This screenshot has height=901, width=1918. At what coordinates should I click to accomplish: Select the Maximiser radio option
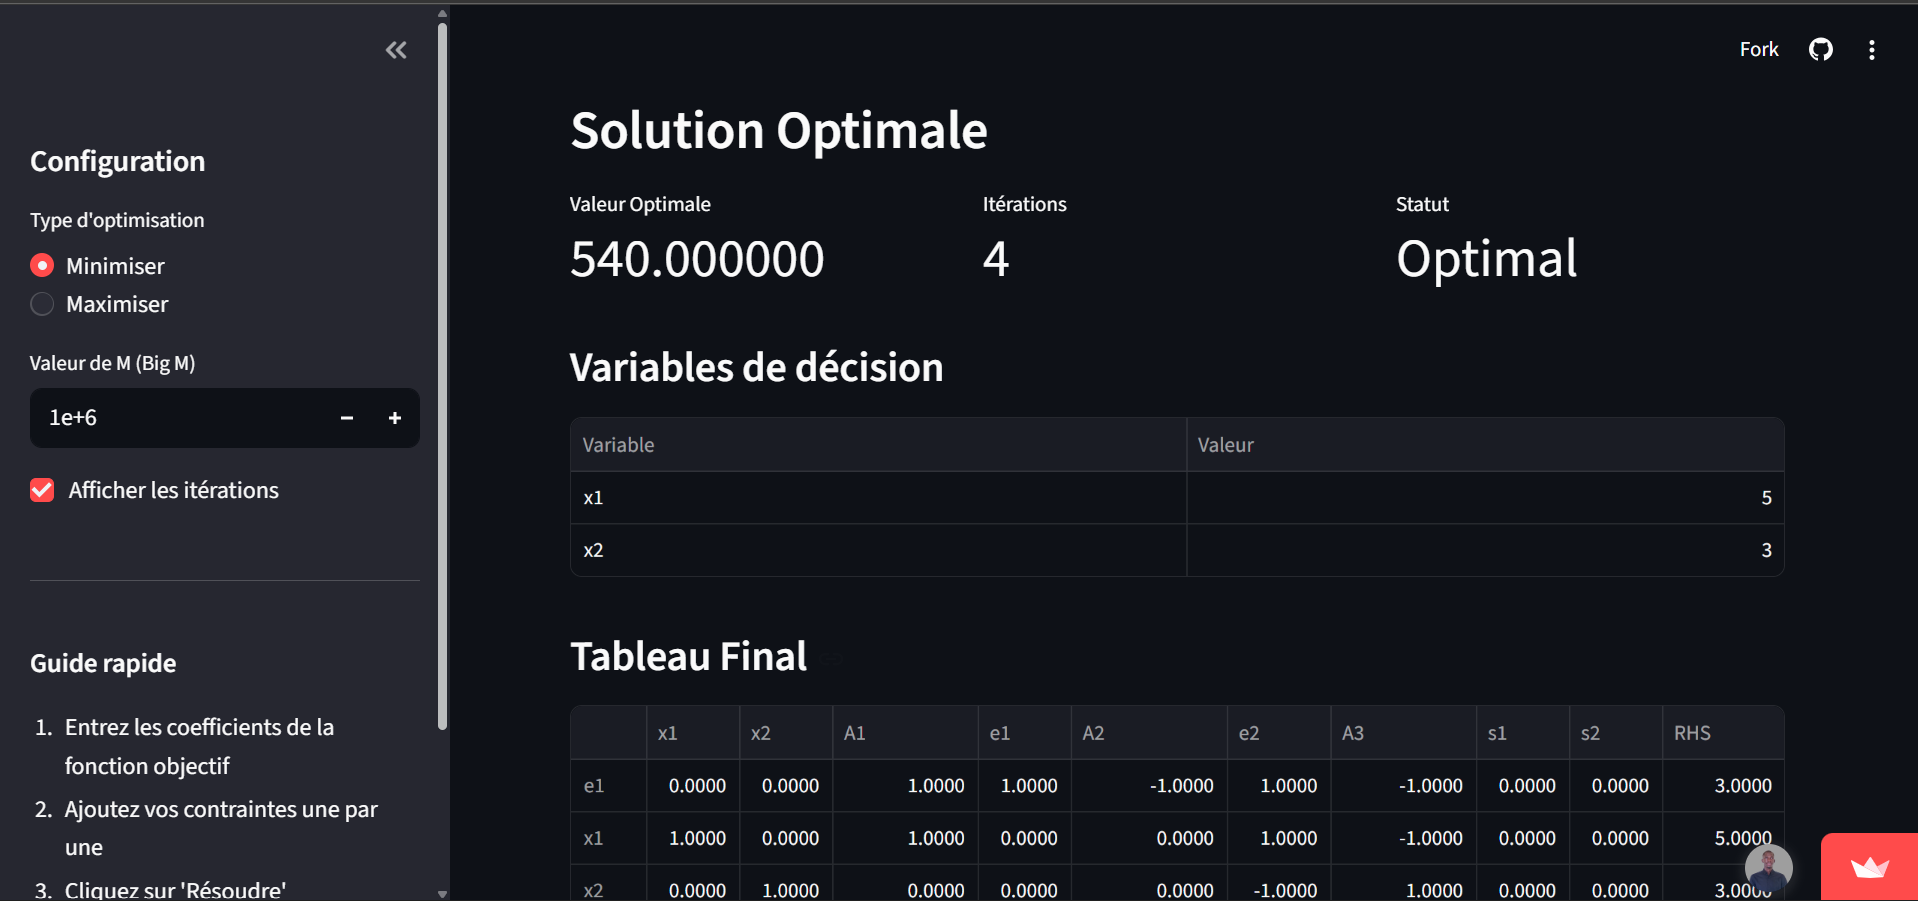point(42,304)
